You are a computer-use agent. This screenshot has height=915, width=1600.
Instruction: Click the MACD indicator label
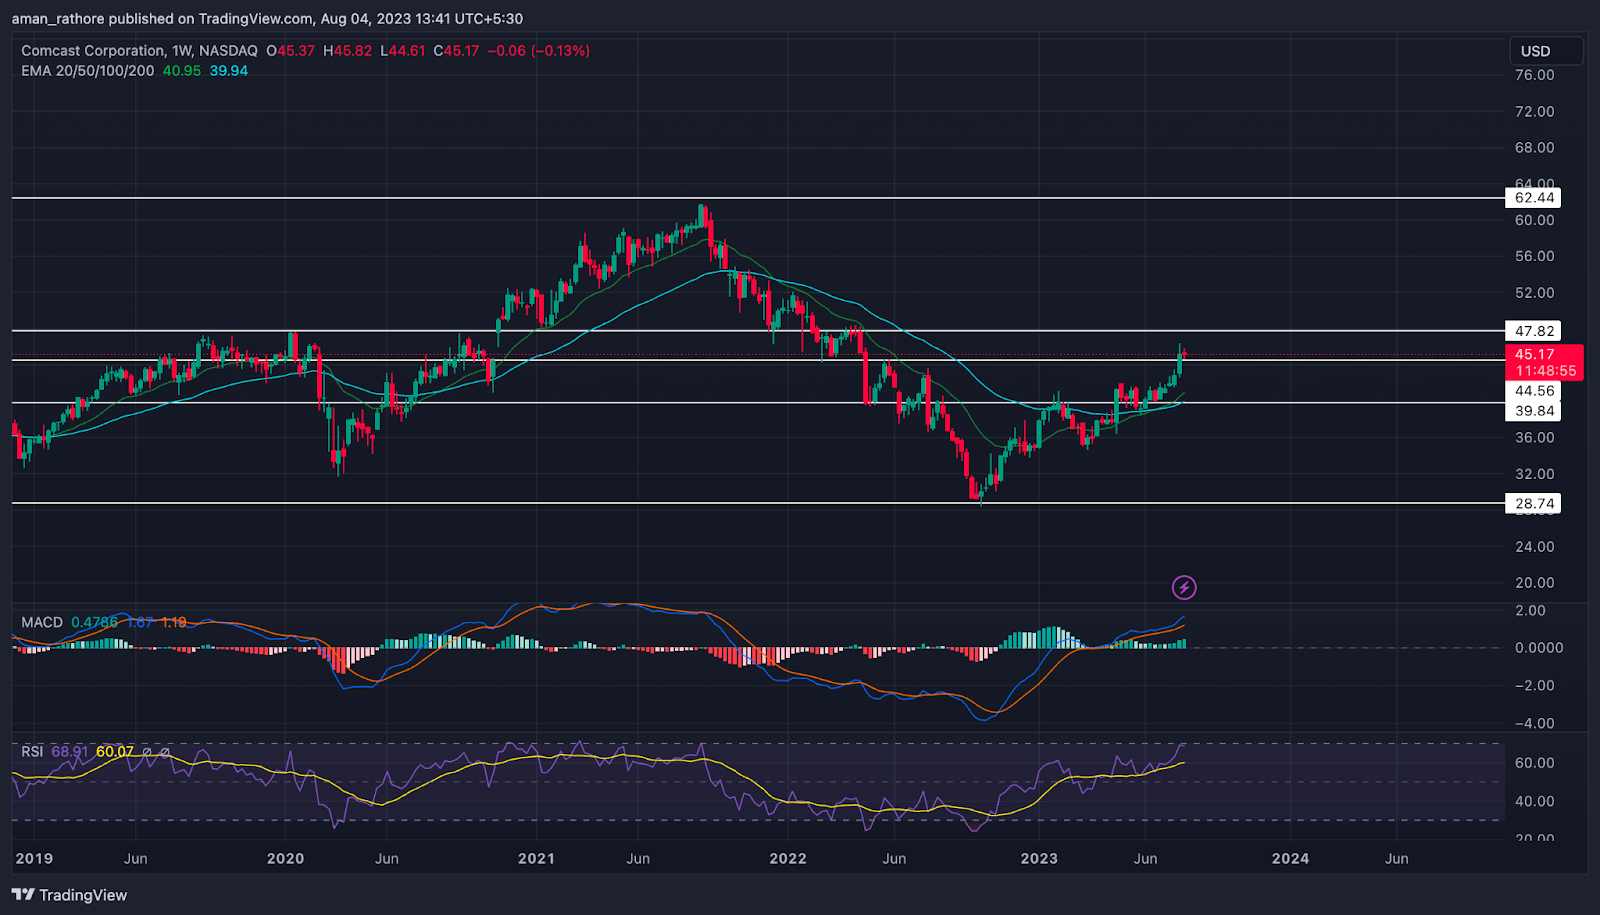(x=42, y=622)
